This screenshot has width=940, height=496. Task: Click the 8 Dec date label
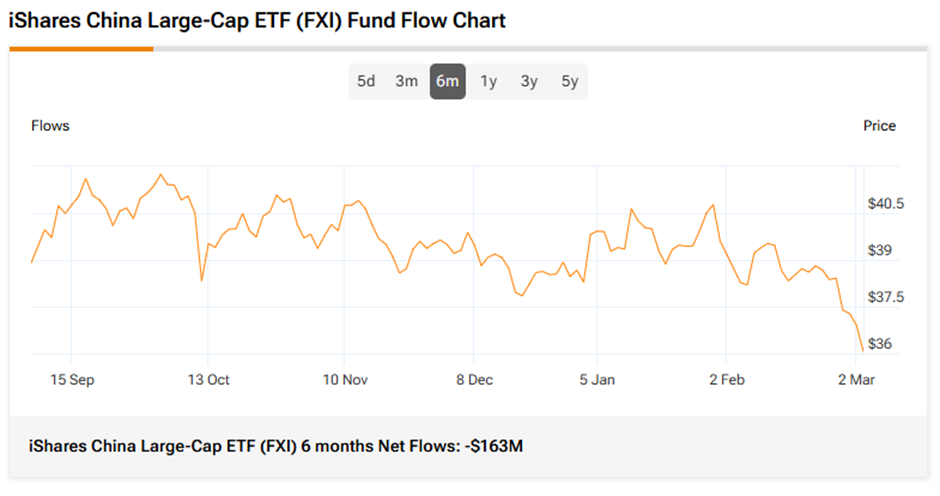click(x=474, y=380)
